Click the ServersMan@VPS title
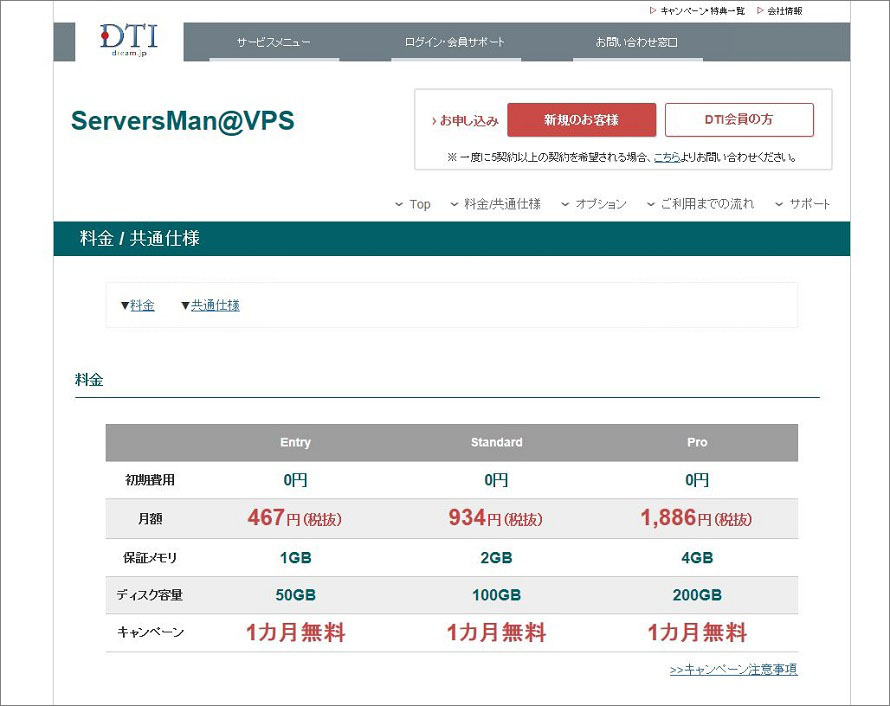Viewport: 890px width, 706px height. tap(183, 121)
